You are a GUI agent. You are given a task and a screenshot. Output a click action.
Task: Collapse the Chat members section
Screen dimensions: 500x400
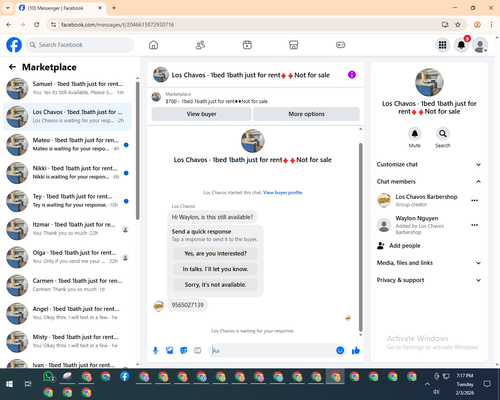pyautogui.click(x=429, y=182)
